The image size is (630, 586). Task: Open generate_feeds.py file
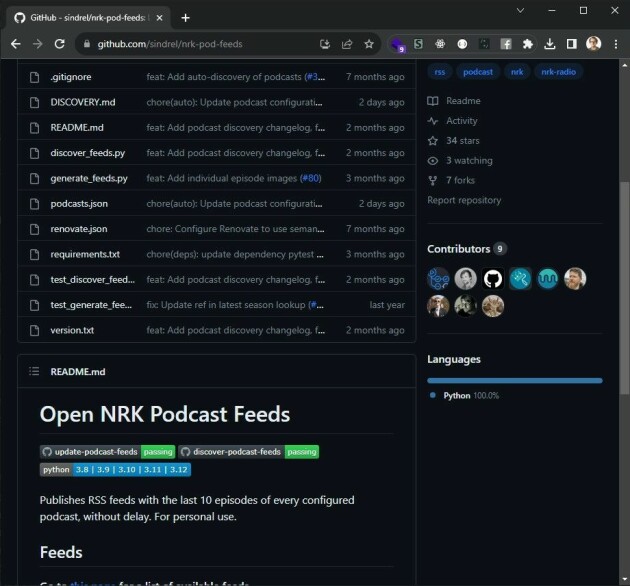[89, 178]
